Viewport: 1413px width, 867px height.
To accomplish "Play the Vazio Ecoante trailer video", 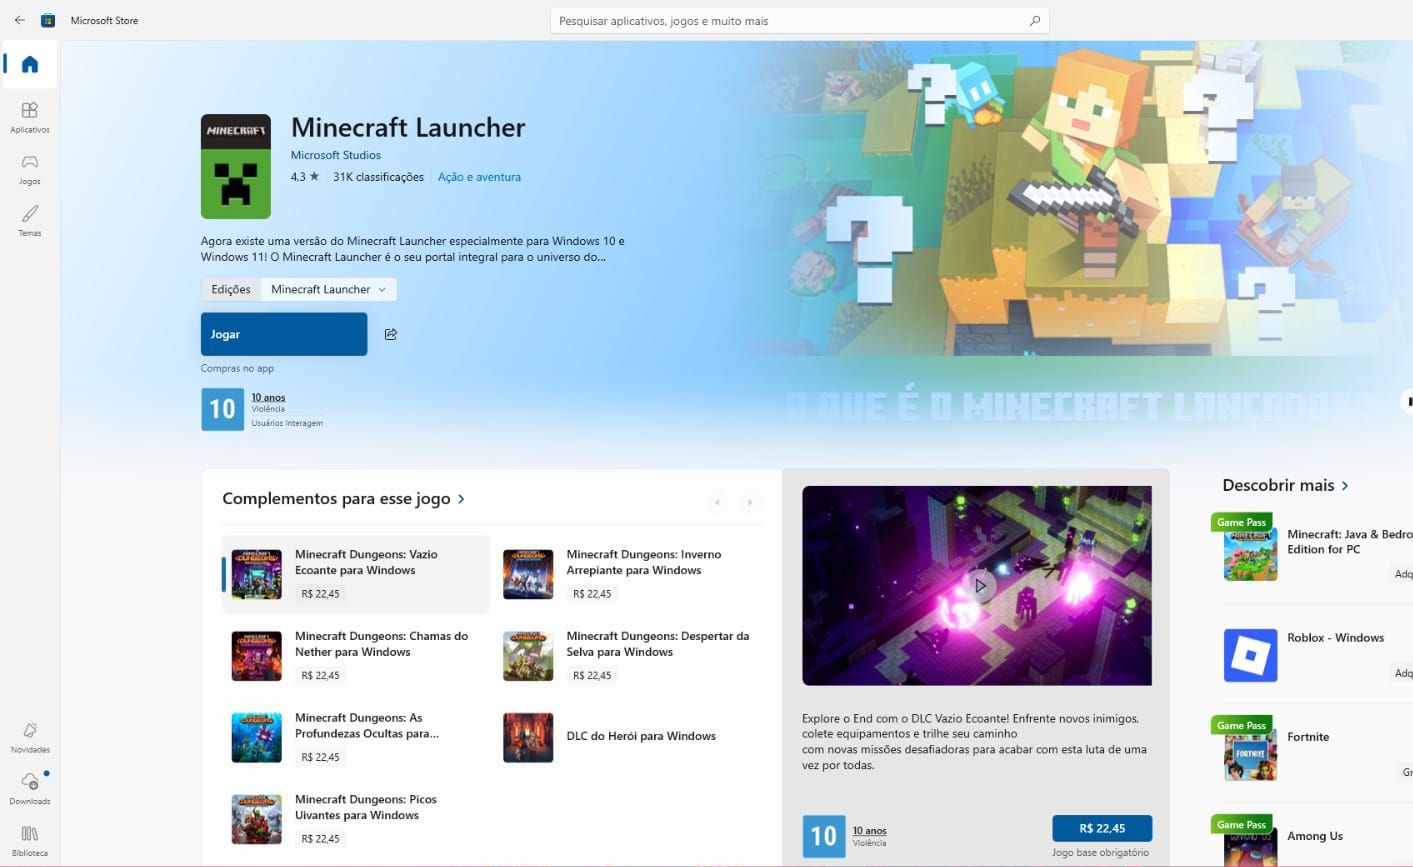I will click(x=980, y=586).
